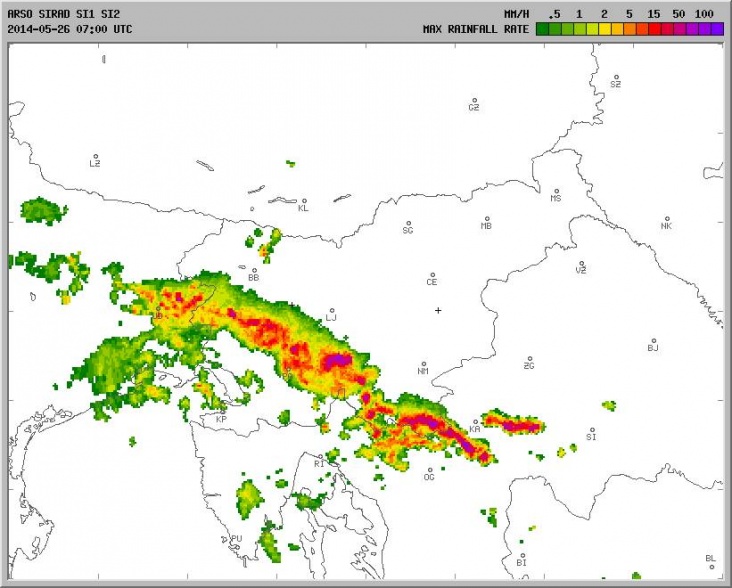Select the ZG city marker
Image resolution: width=732 pixels, height=588 pixels.
coord(529,359)
